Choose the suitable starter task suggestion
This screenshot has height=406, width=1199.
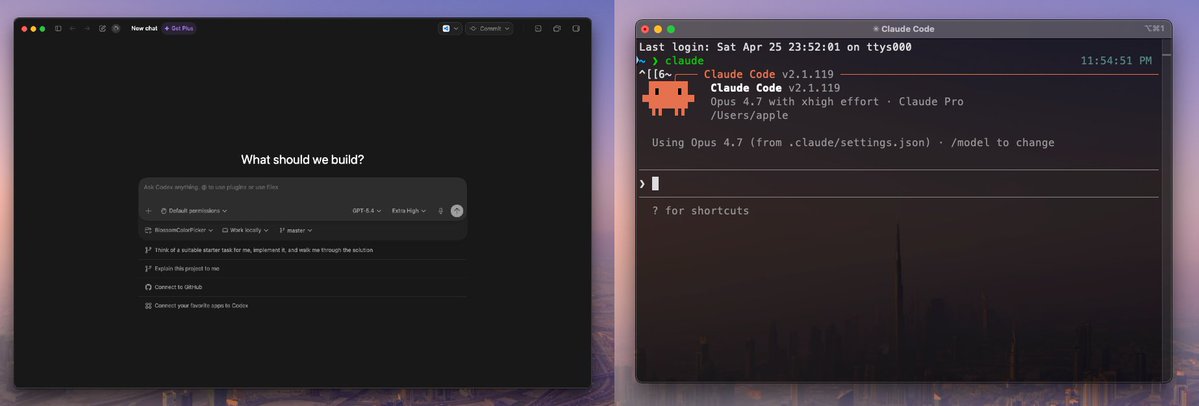coord(302,250)
